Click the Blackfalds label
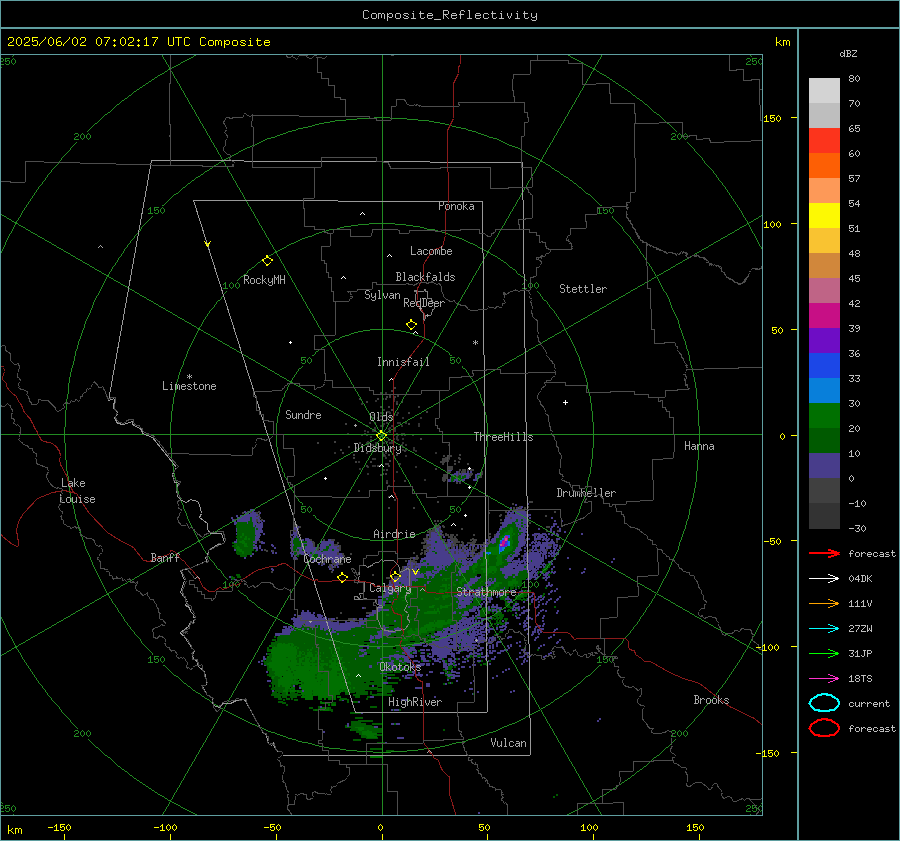This screenshot has width=900, height=841. tap(425, 277)
